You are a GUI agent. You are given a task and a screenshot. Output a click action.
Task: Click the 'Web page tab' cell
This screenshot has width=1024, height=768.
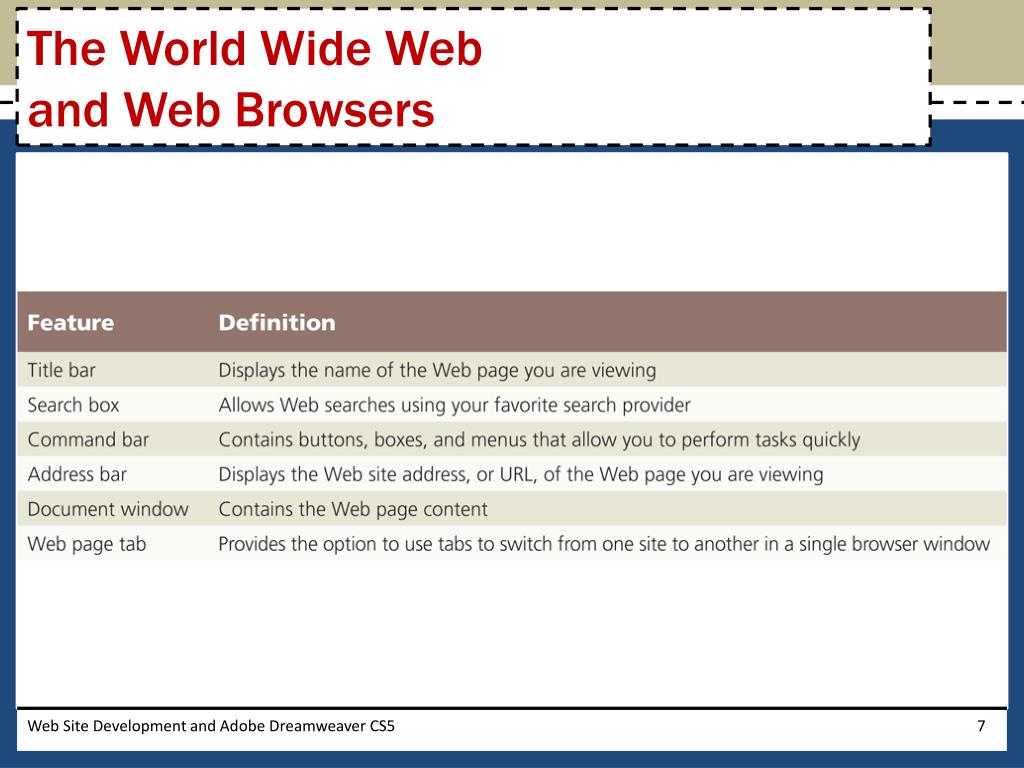click(x=87, y=544)
